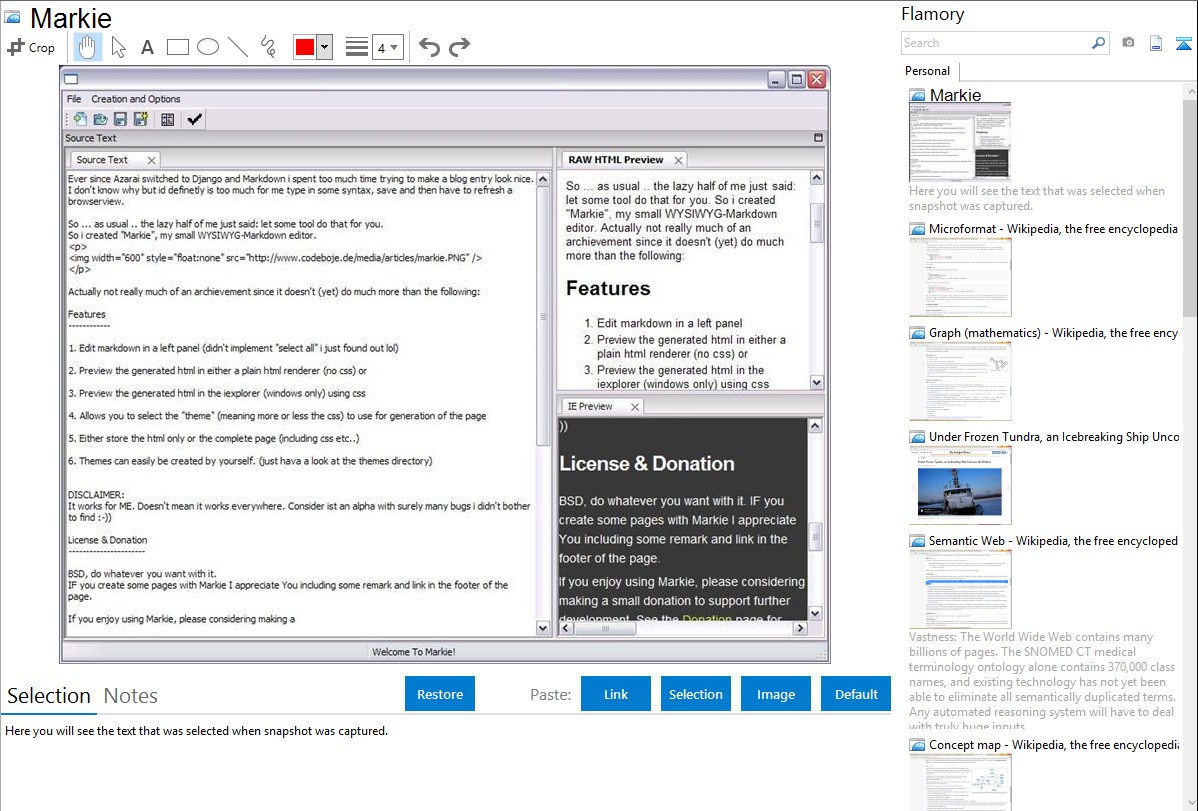Click the page document icon in Flamory
The height and width of the screenshot is (811, 1198).
pos(1156,43)
